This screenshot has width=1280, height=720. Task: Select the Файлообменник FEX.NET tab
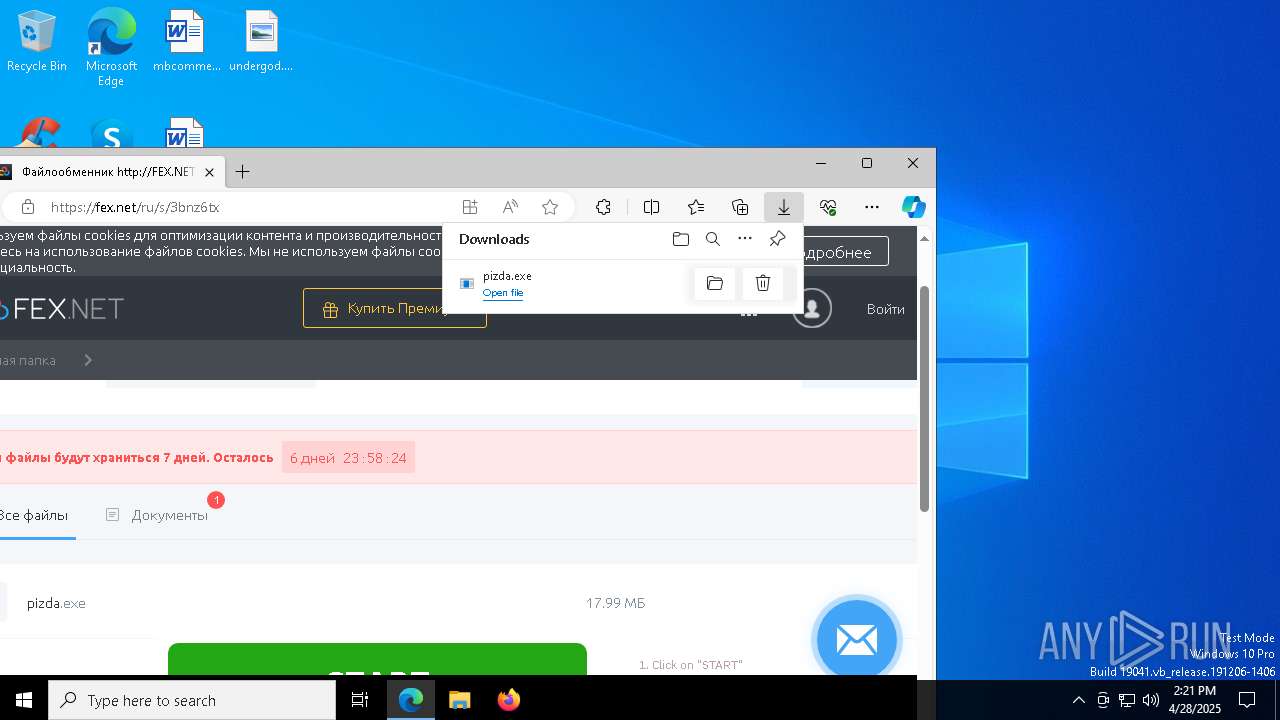point(108,172)
